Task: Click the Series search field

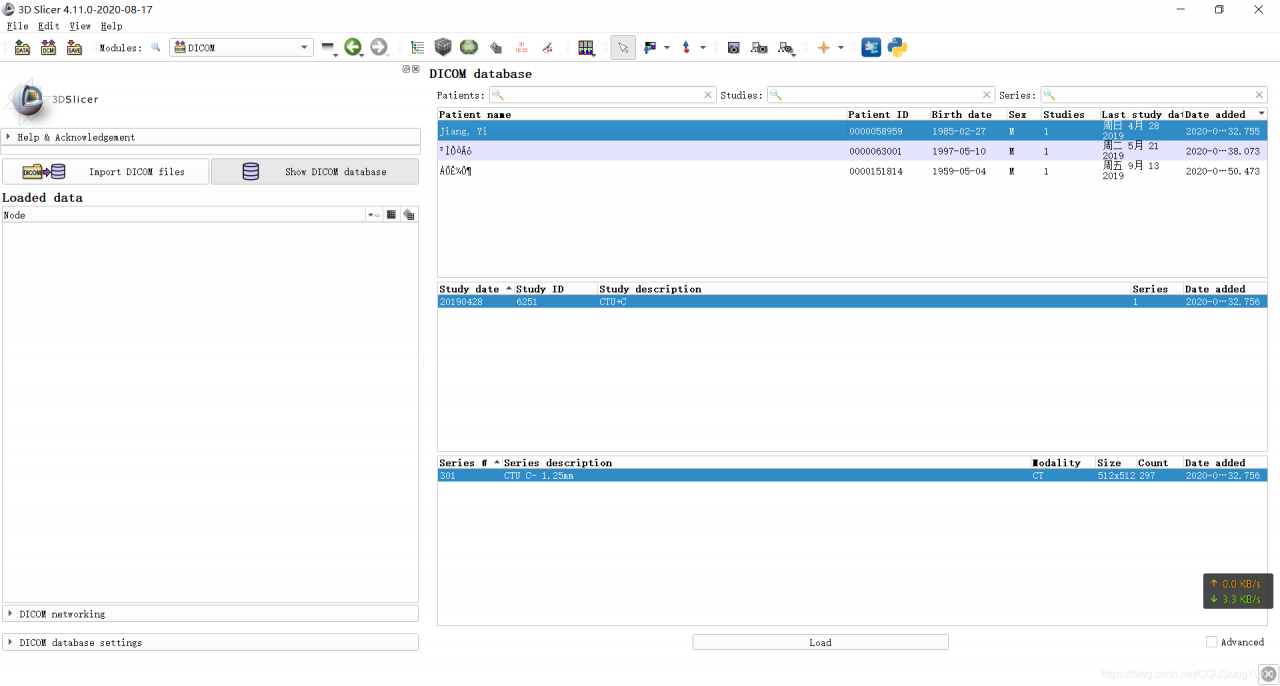Action: click(x=1154, y=95)
